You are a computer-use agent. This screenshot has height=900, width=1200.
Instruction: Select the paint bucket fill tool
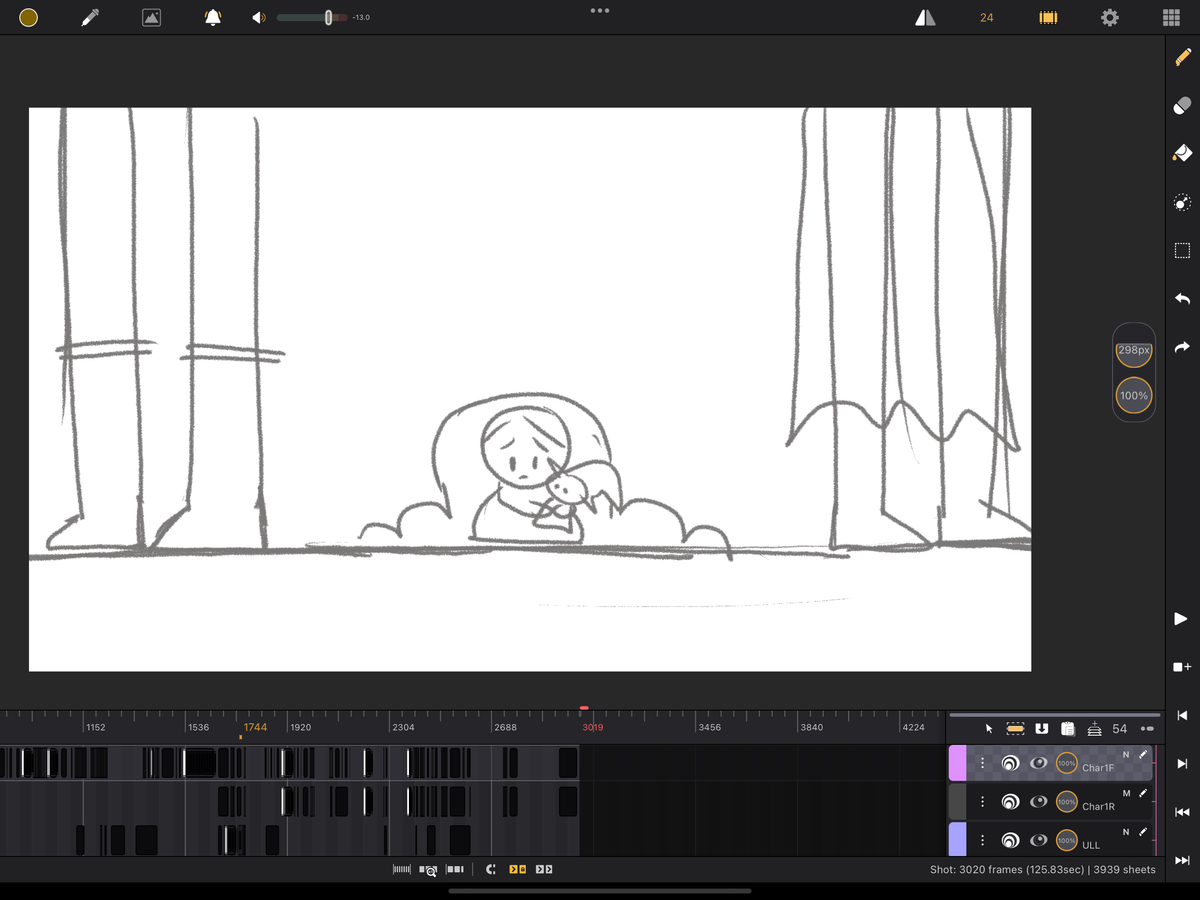click(1182, 153)
